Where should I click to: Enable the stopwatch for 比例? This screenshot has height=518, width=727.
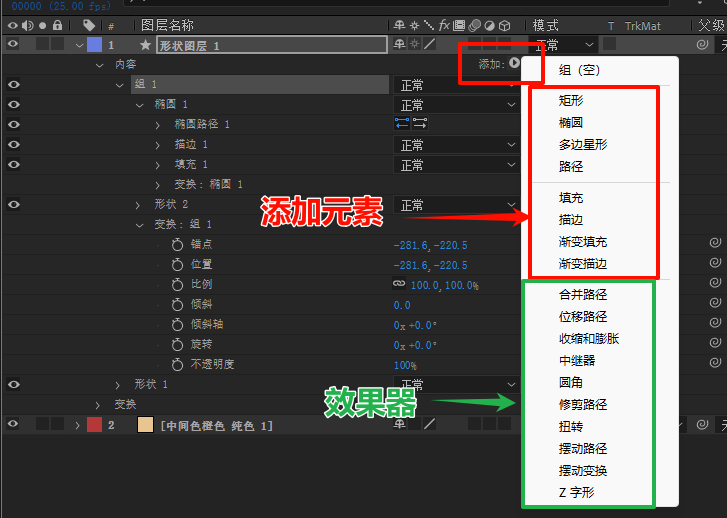[177, 284]
